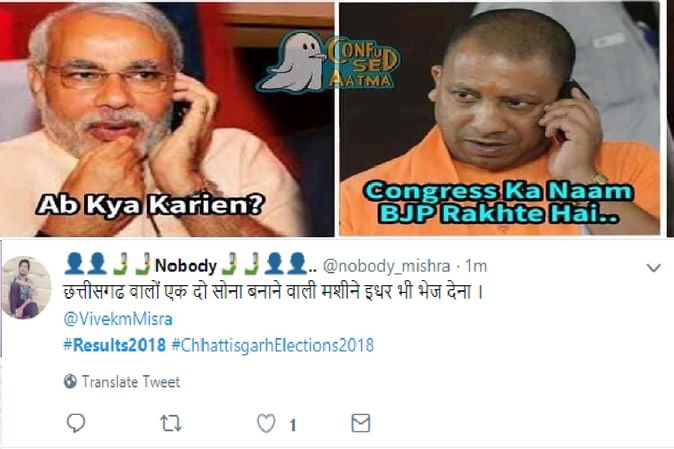Image resolution: width=674 pixels, height=449 pixels.
Task: Click the tweet author's profile picture
Action: [27, 287]
